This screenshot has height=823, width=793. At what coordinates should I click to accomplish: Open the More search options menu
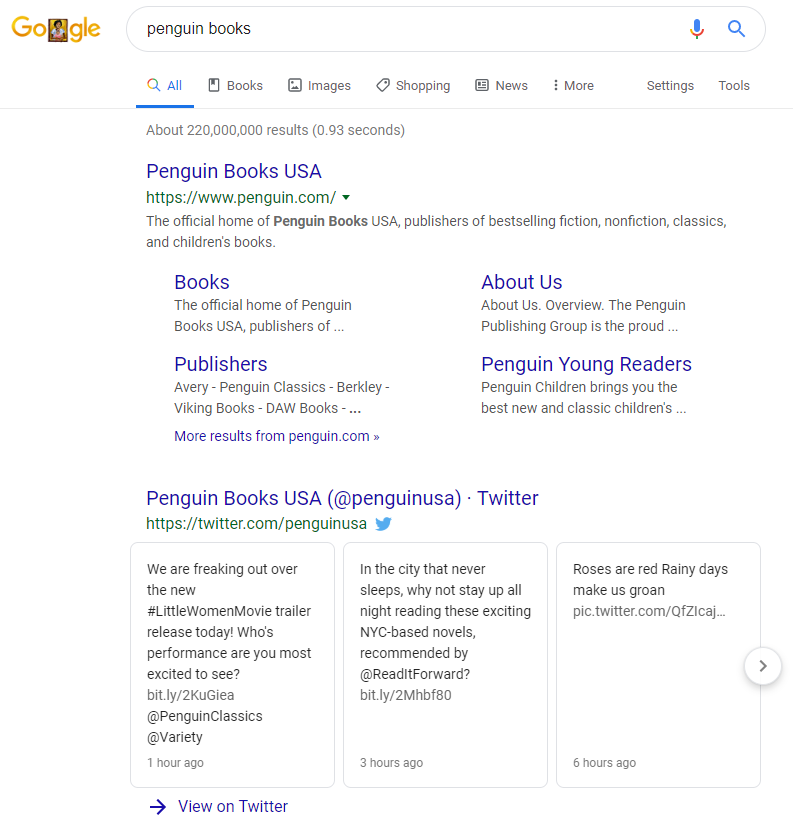click(x=573, y=86)
